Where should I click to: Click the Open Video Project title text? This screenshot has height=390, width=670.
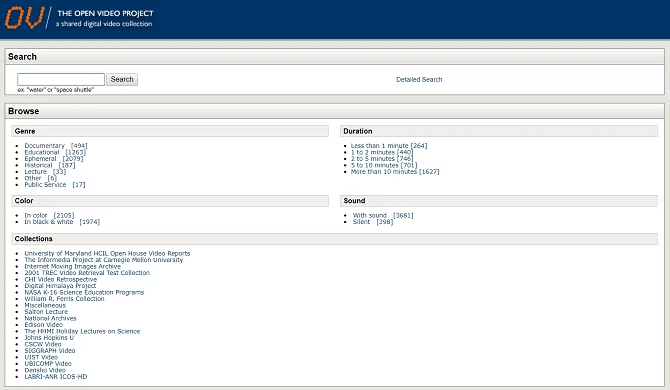click(105, 13)
